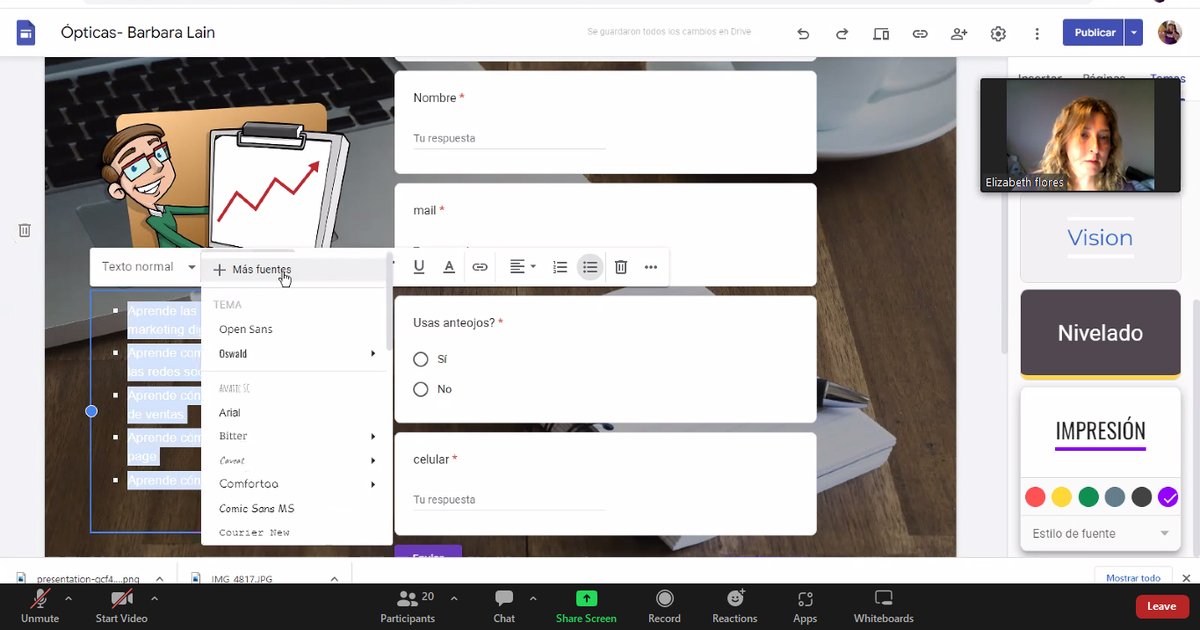This screenshot has height=630, width=1200.
Task: Expand Bitter font variants arrow
Action: (373, 436)
